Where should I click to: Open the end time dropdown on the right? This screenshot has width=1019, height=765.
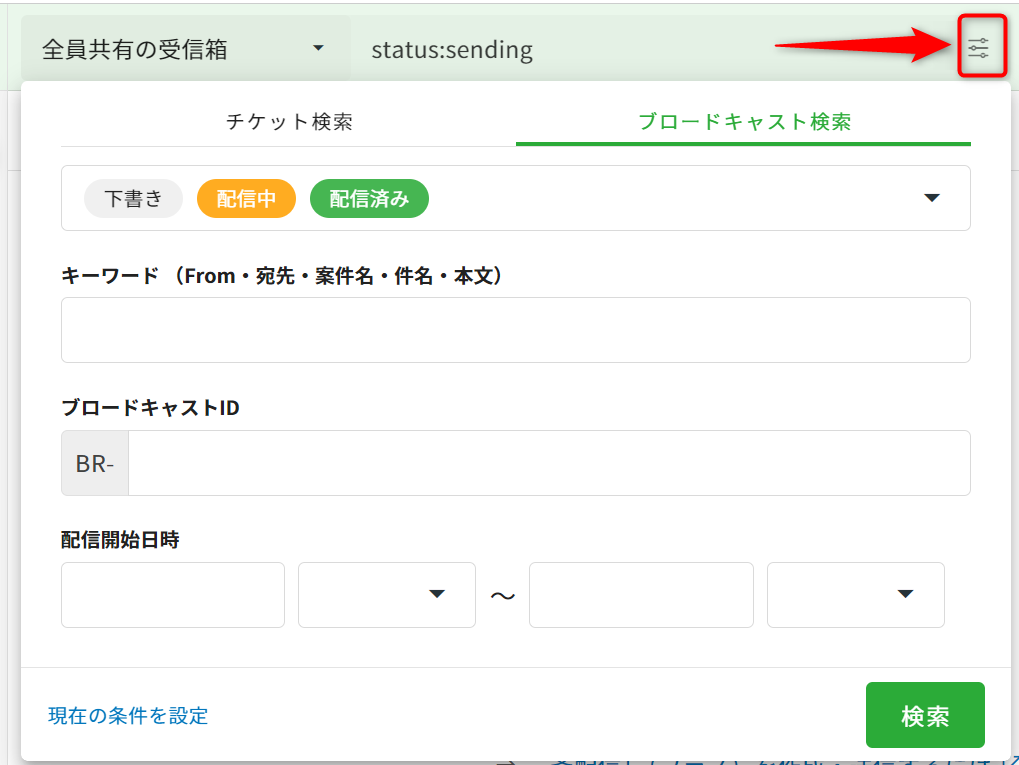coord(855,595)
